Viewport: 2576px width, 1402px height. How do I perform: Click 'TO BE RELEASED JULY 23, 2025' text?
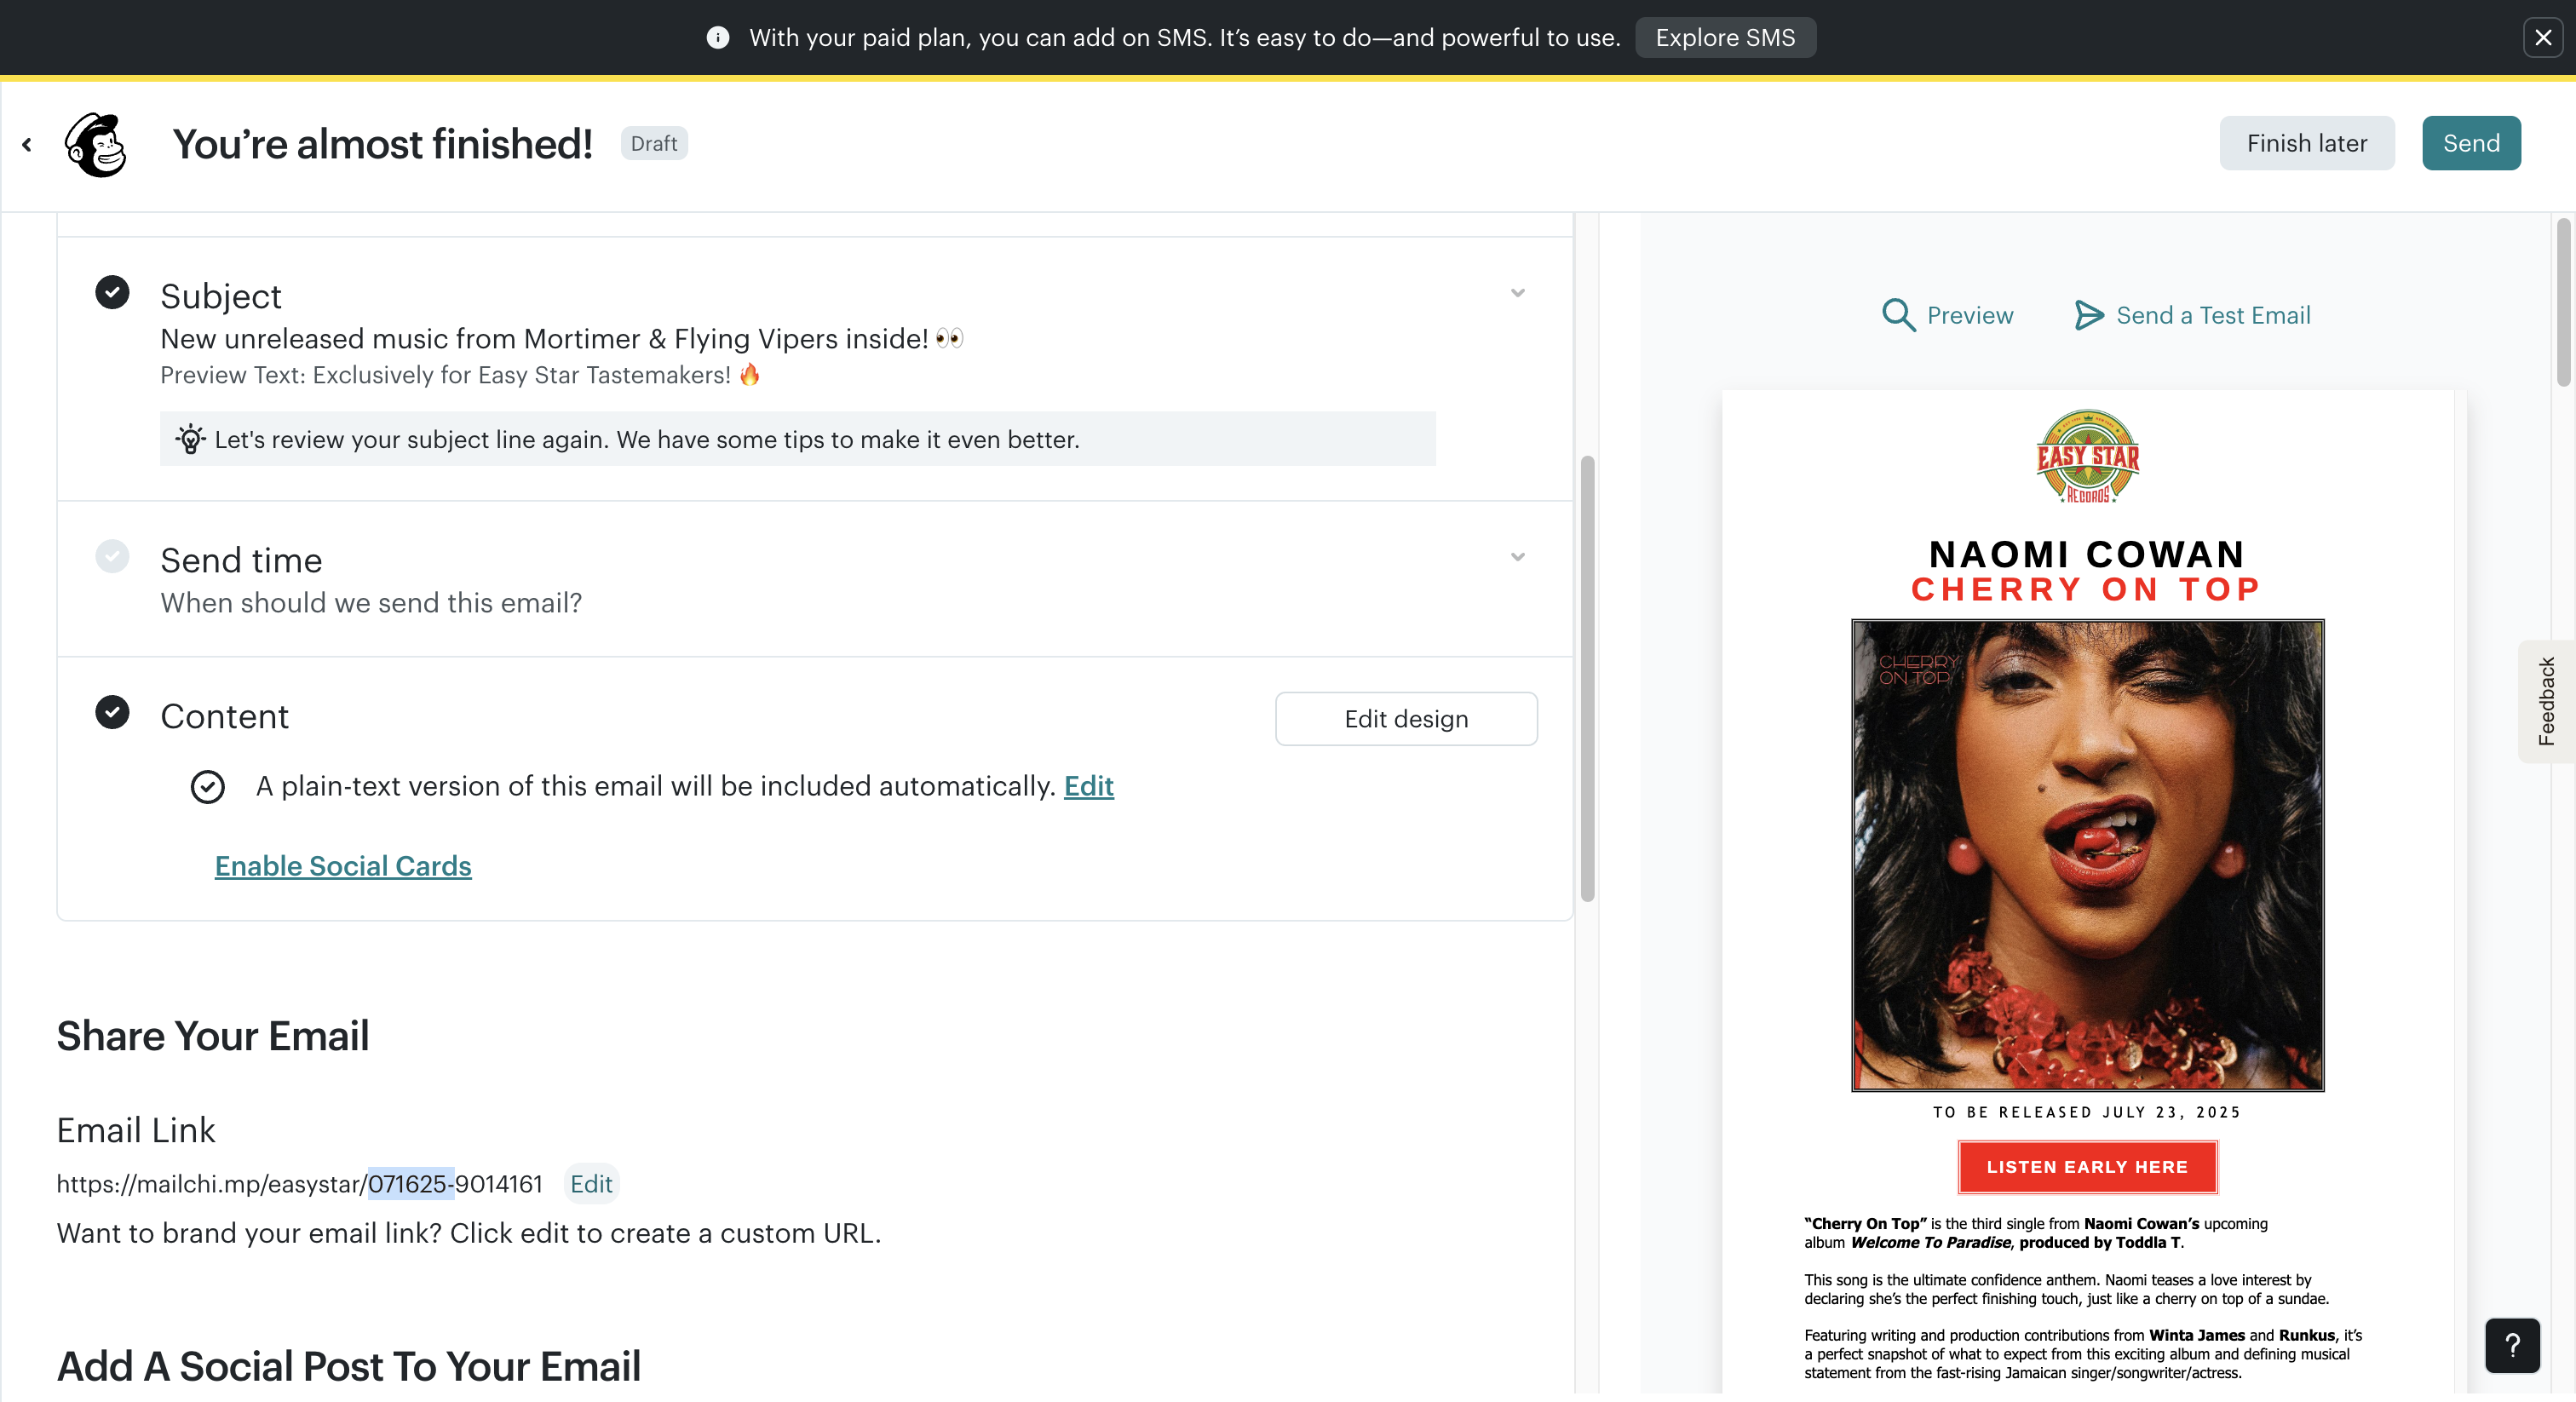[x=2087, y=1112]
